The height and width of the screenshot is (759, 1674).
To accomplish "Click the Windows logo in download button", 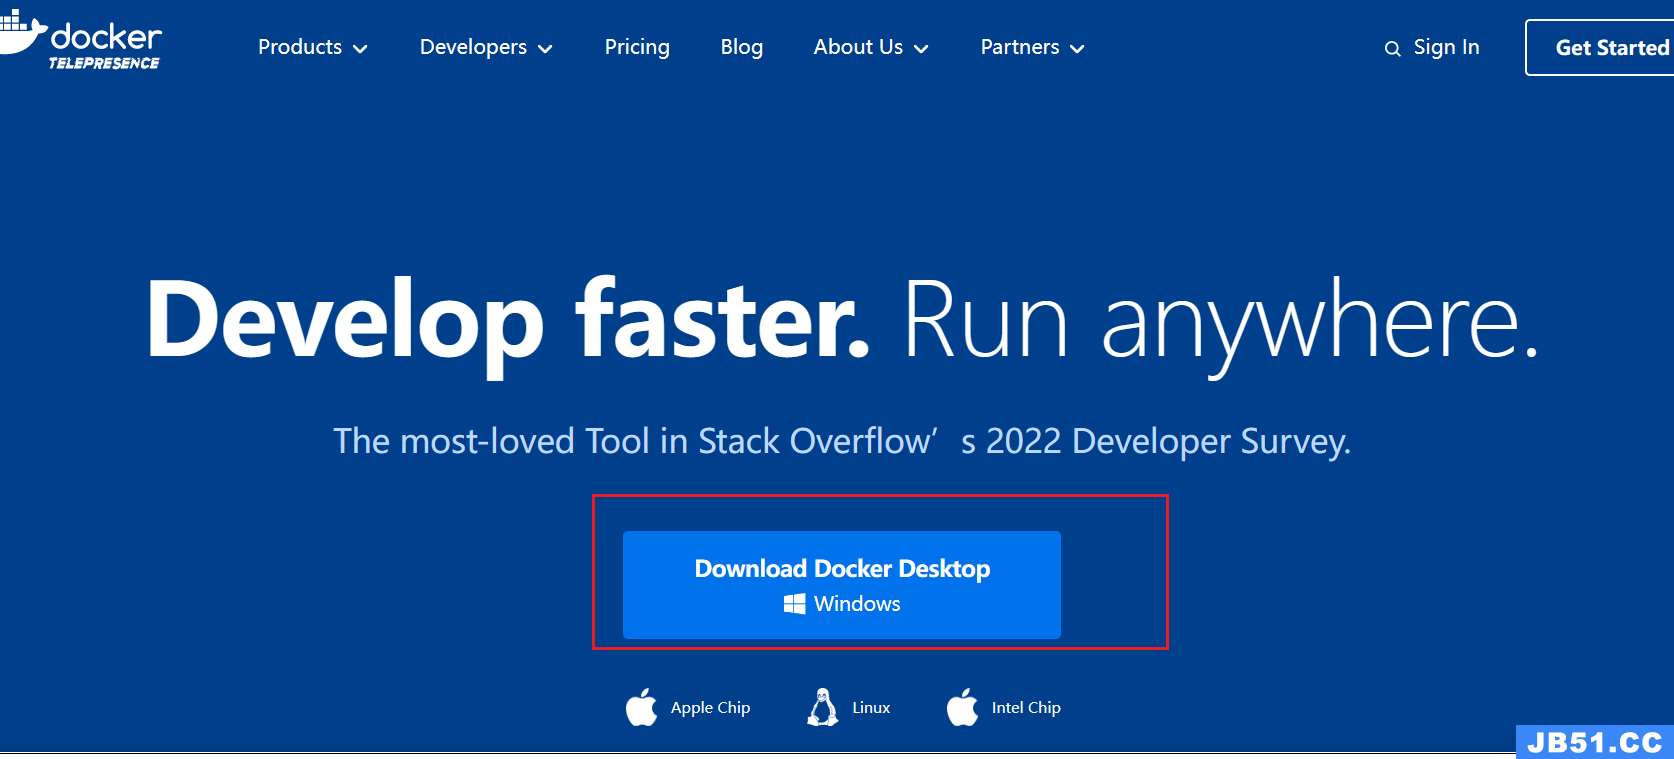I will (x=794, y=604).
